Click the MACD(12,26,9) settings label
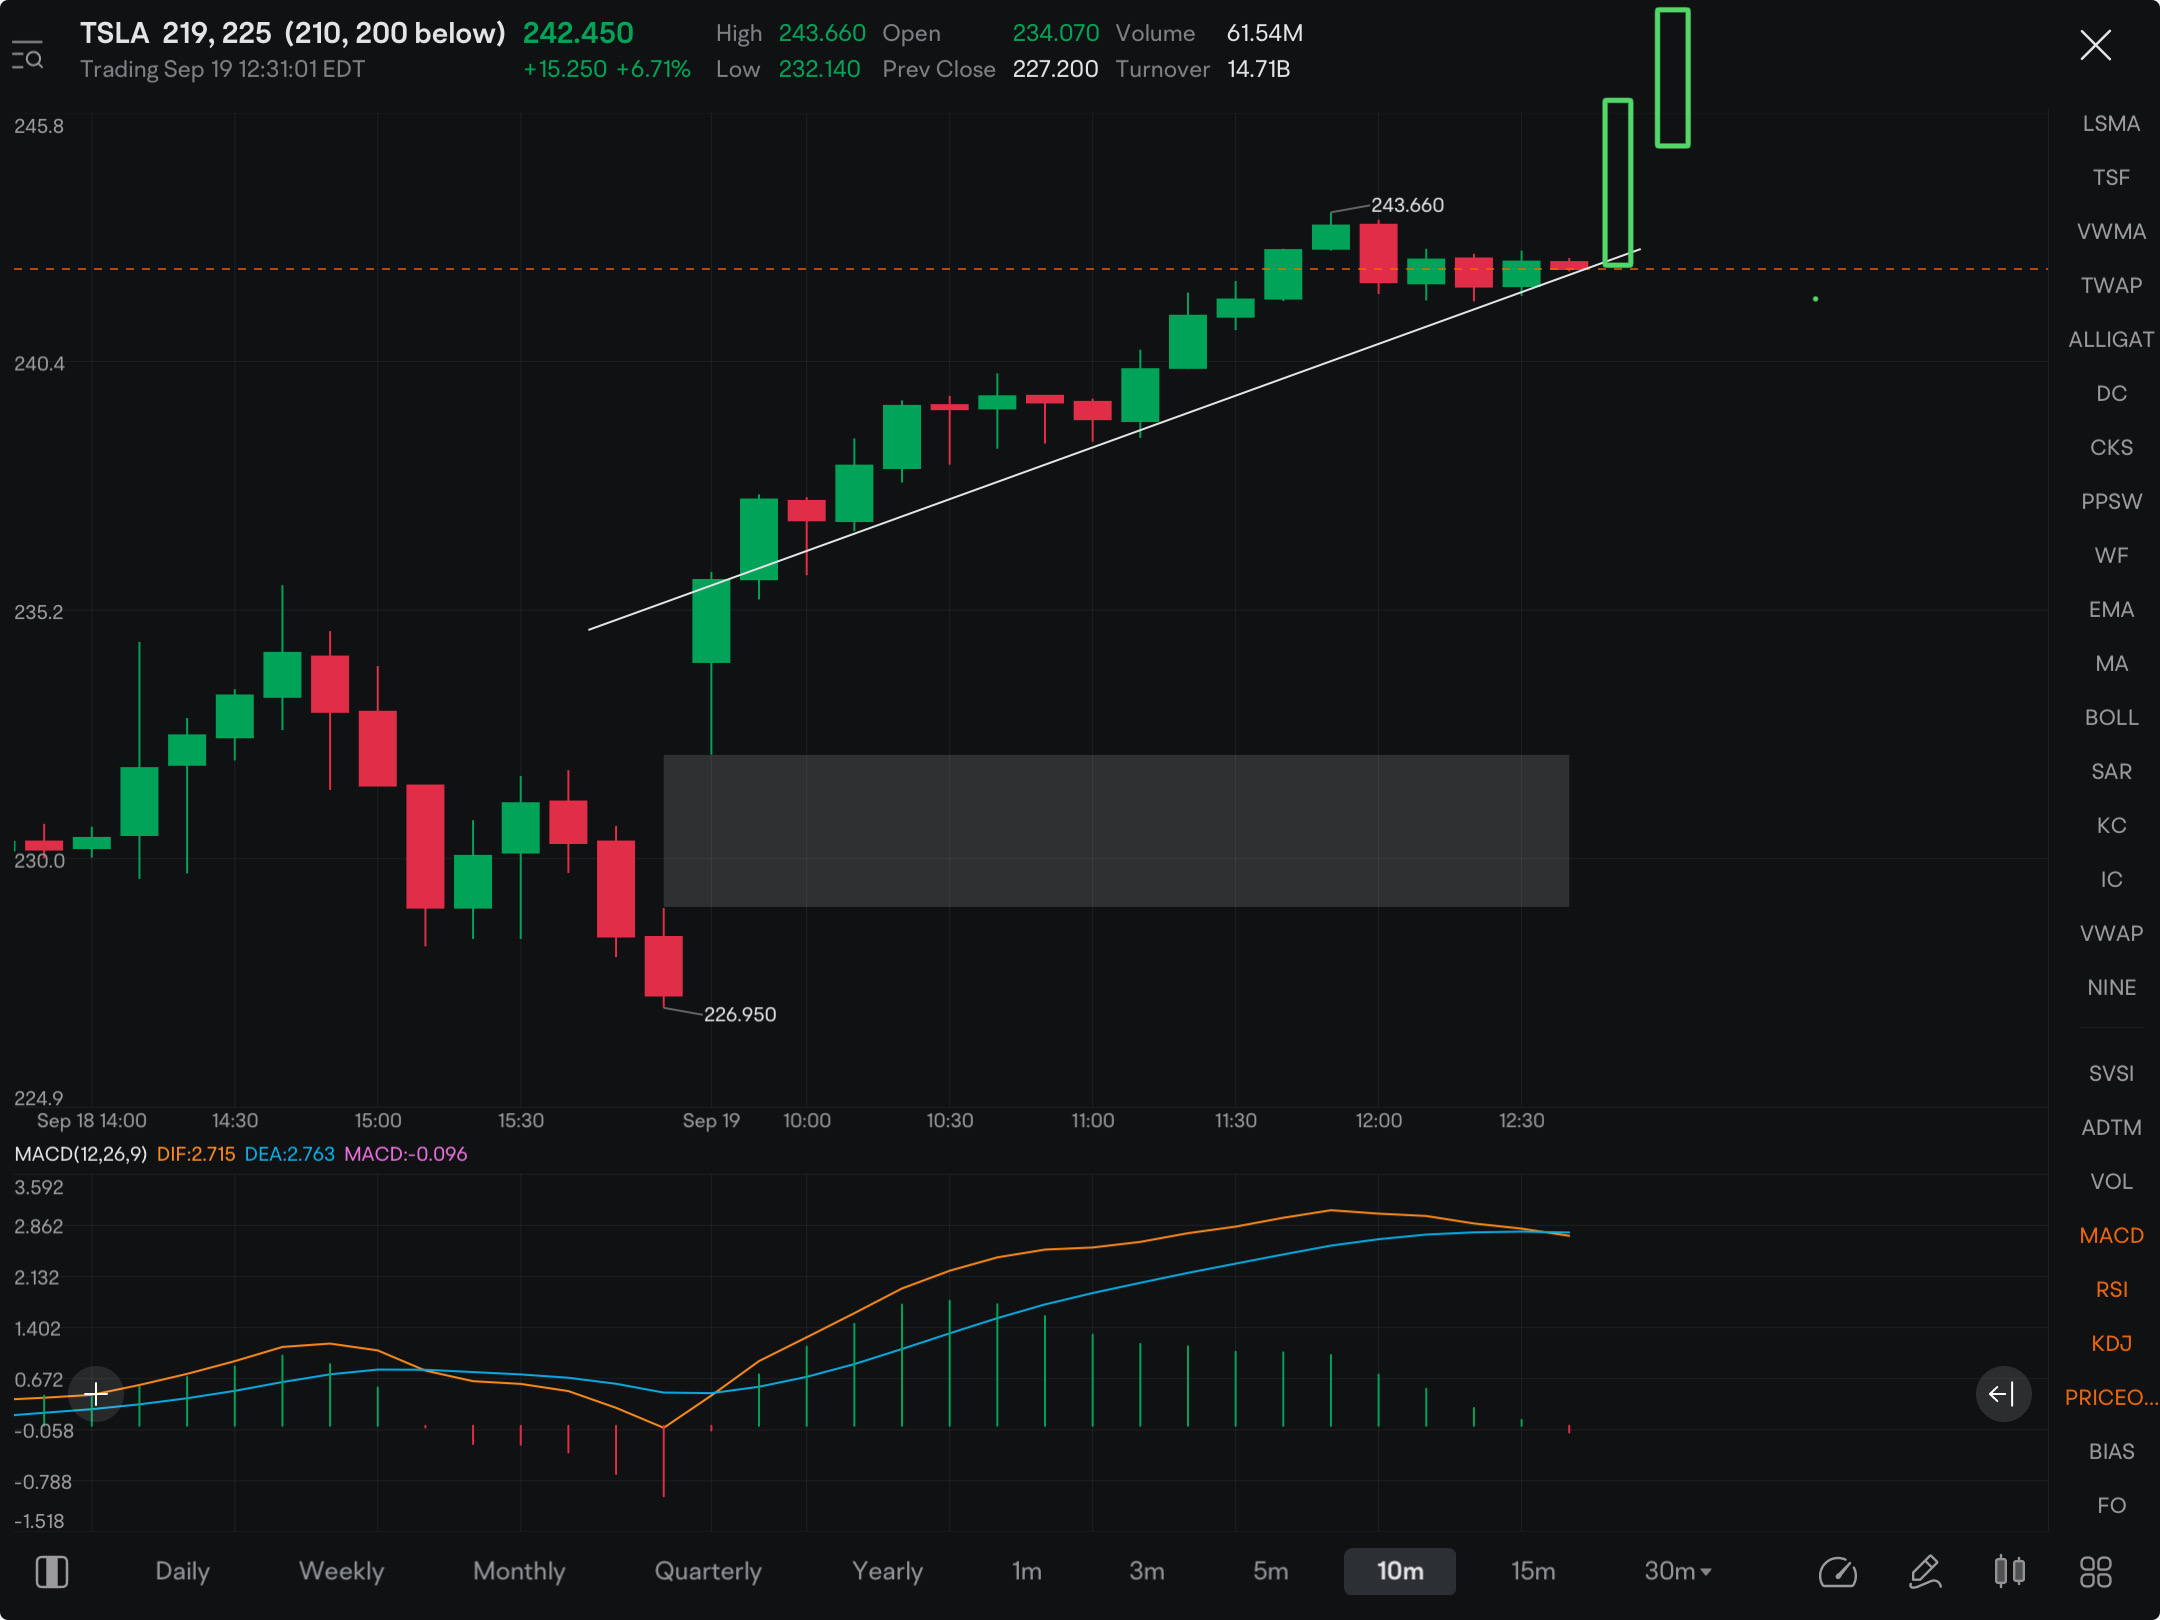2160x1620 pixels. pos(81,1154)
